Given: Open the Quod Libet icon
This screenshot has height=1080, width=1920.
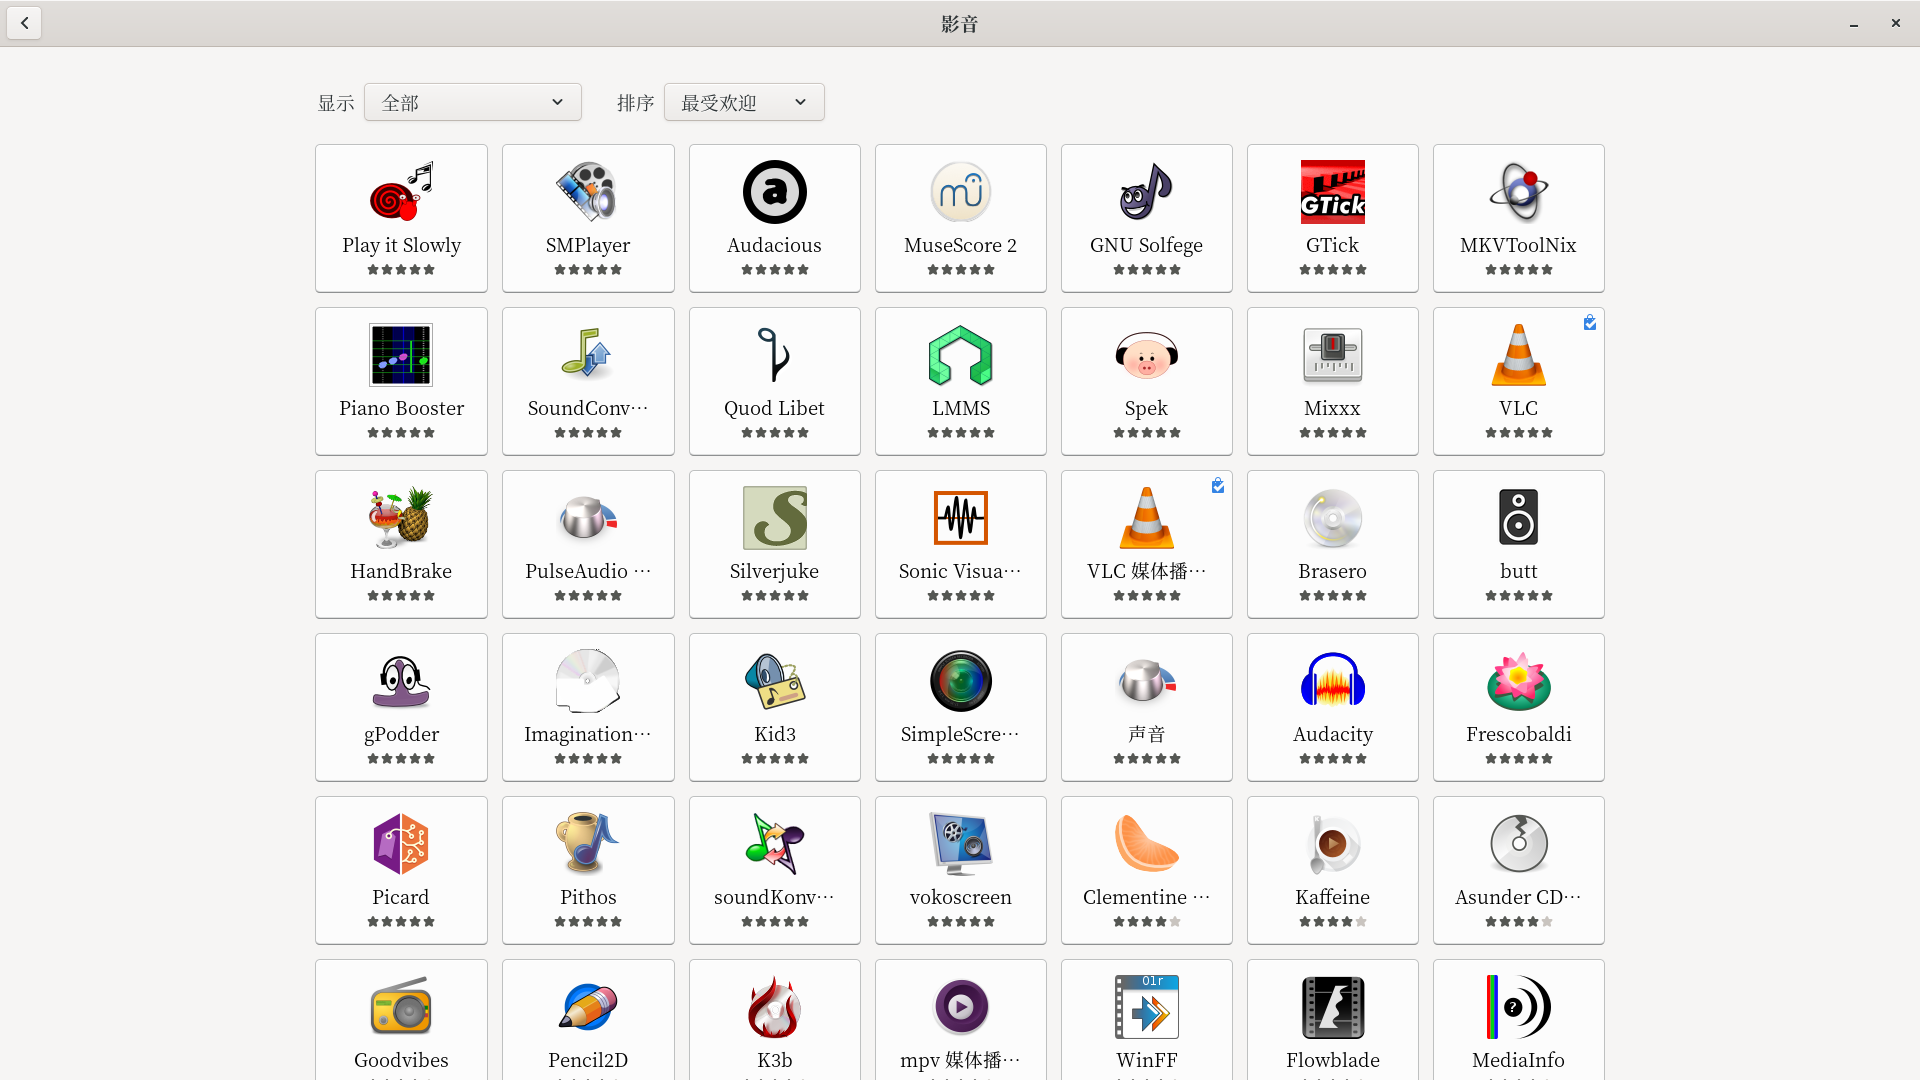Looking at the screenshot, I should (775, 354).
